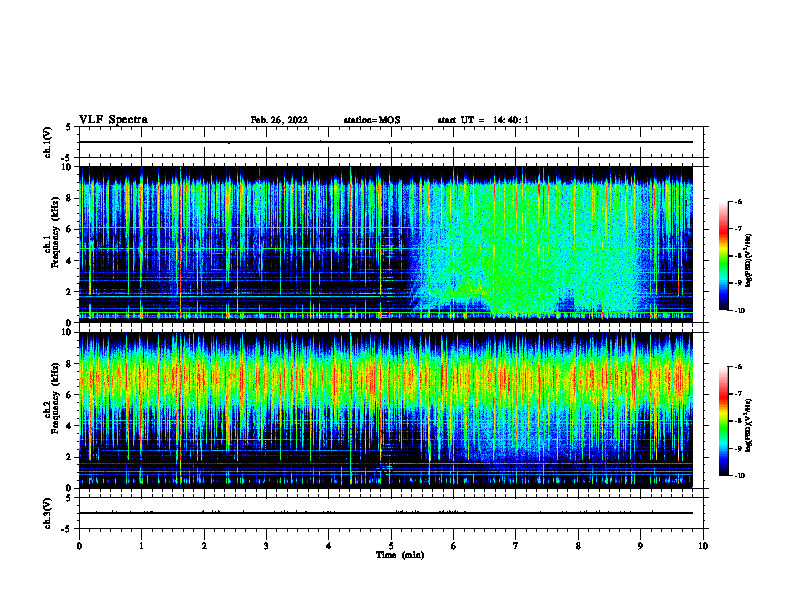The image size is (792, 612).
Task: Click the ch.1 color scale log(PSD) unit label
Action: click(749, 261)
